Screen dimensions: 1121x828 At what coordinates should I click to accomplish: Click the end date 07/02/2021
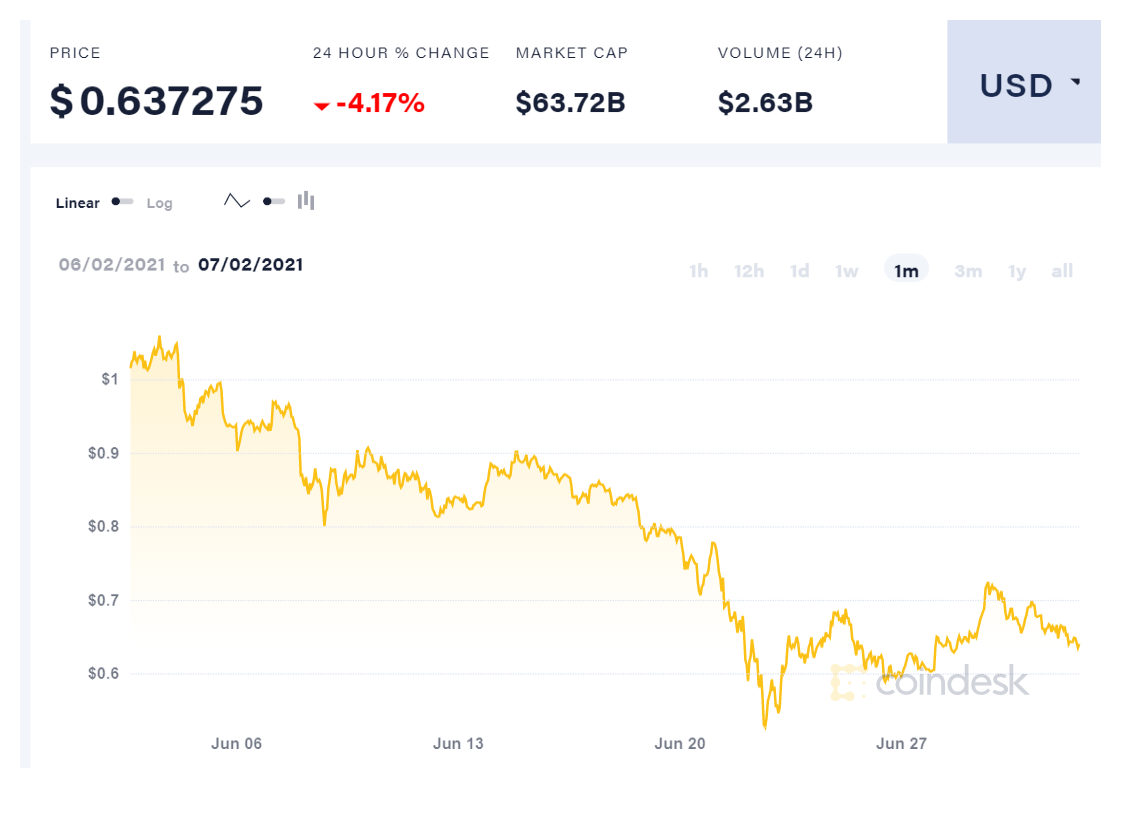coord(250,265)
